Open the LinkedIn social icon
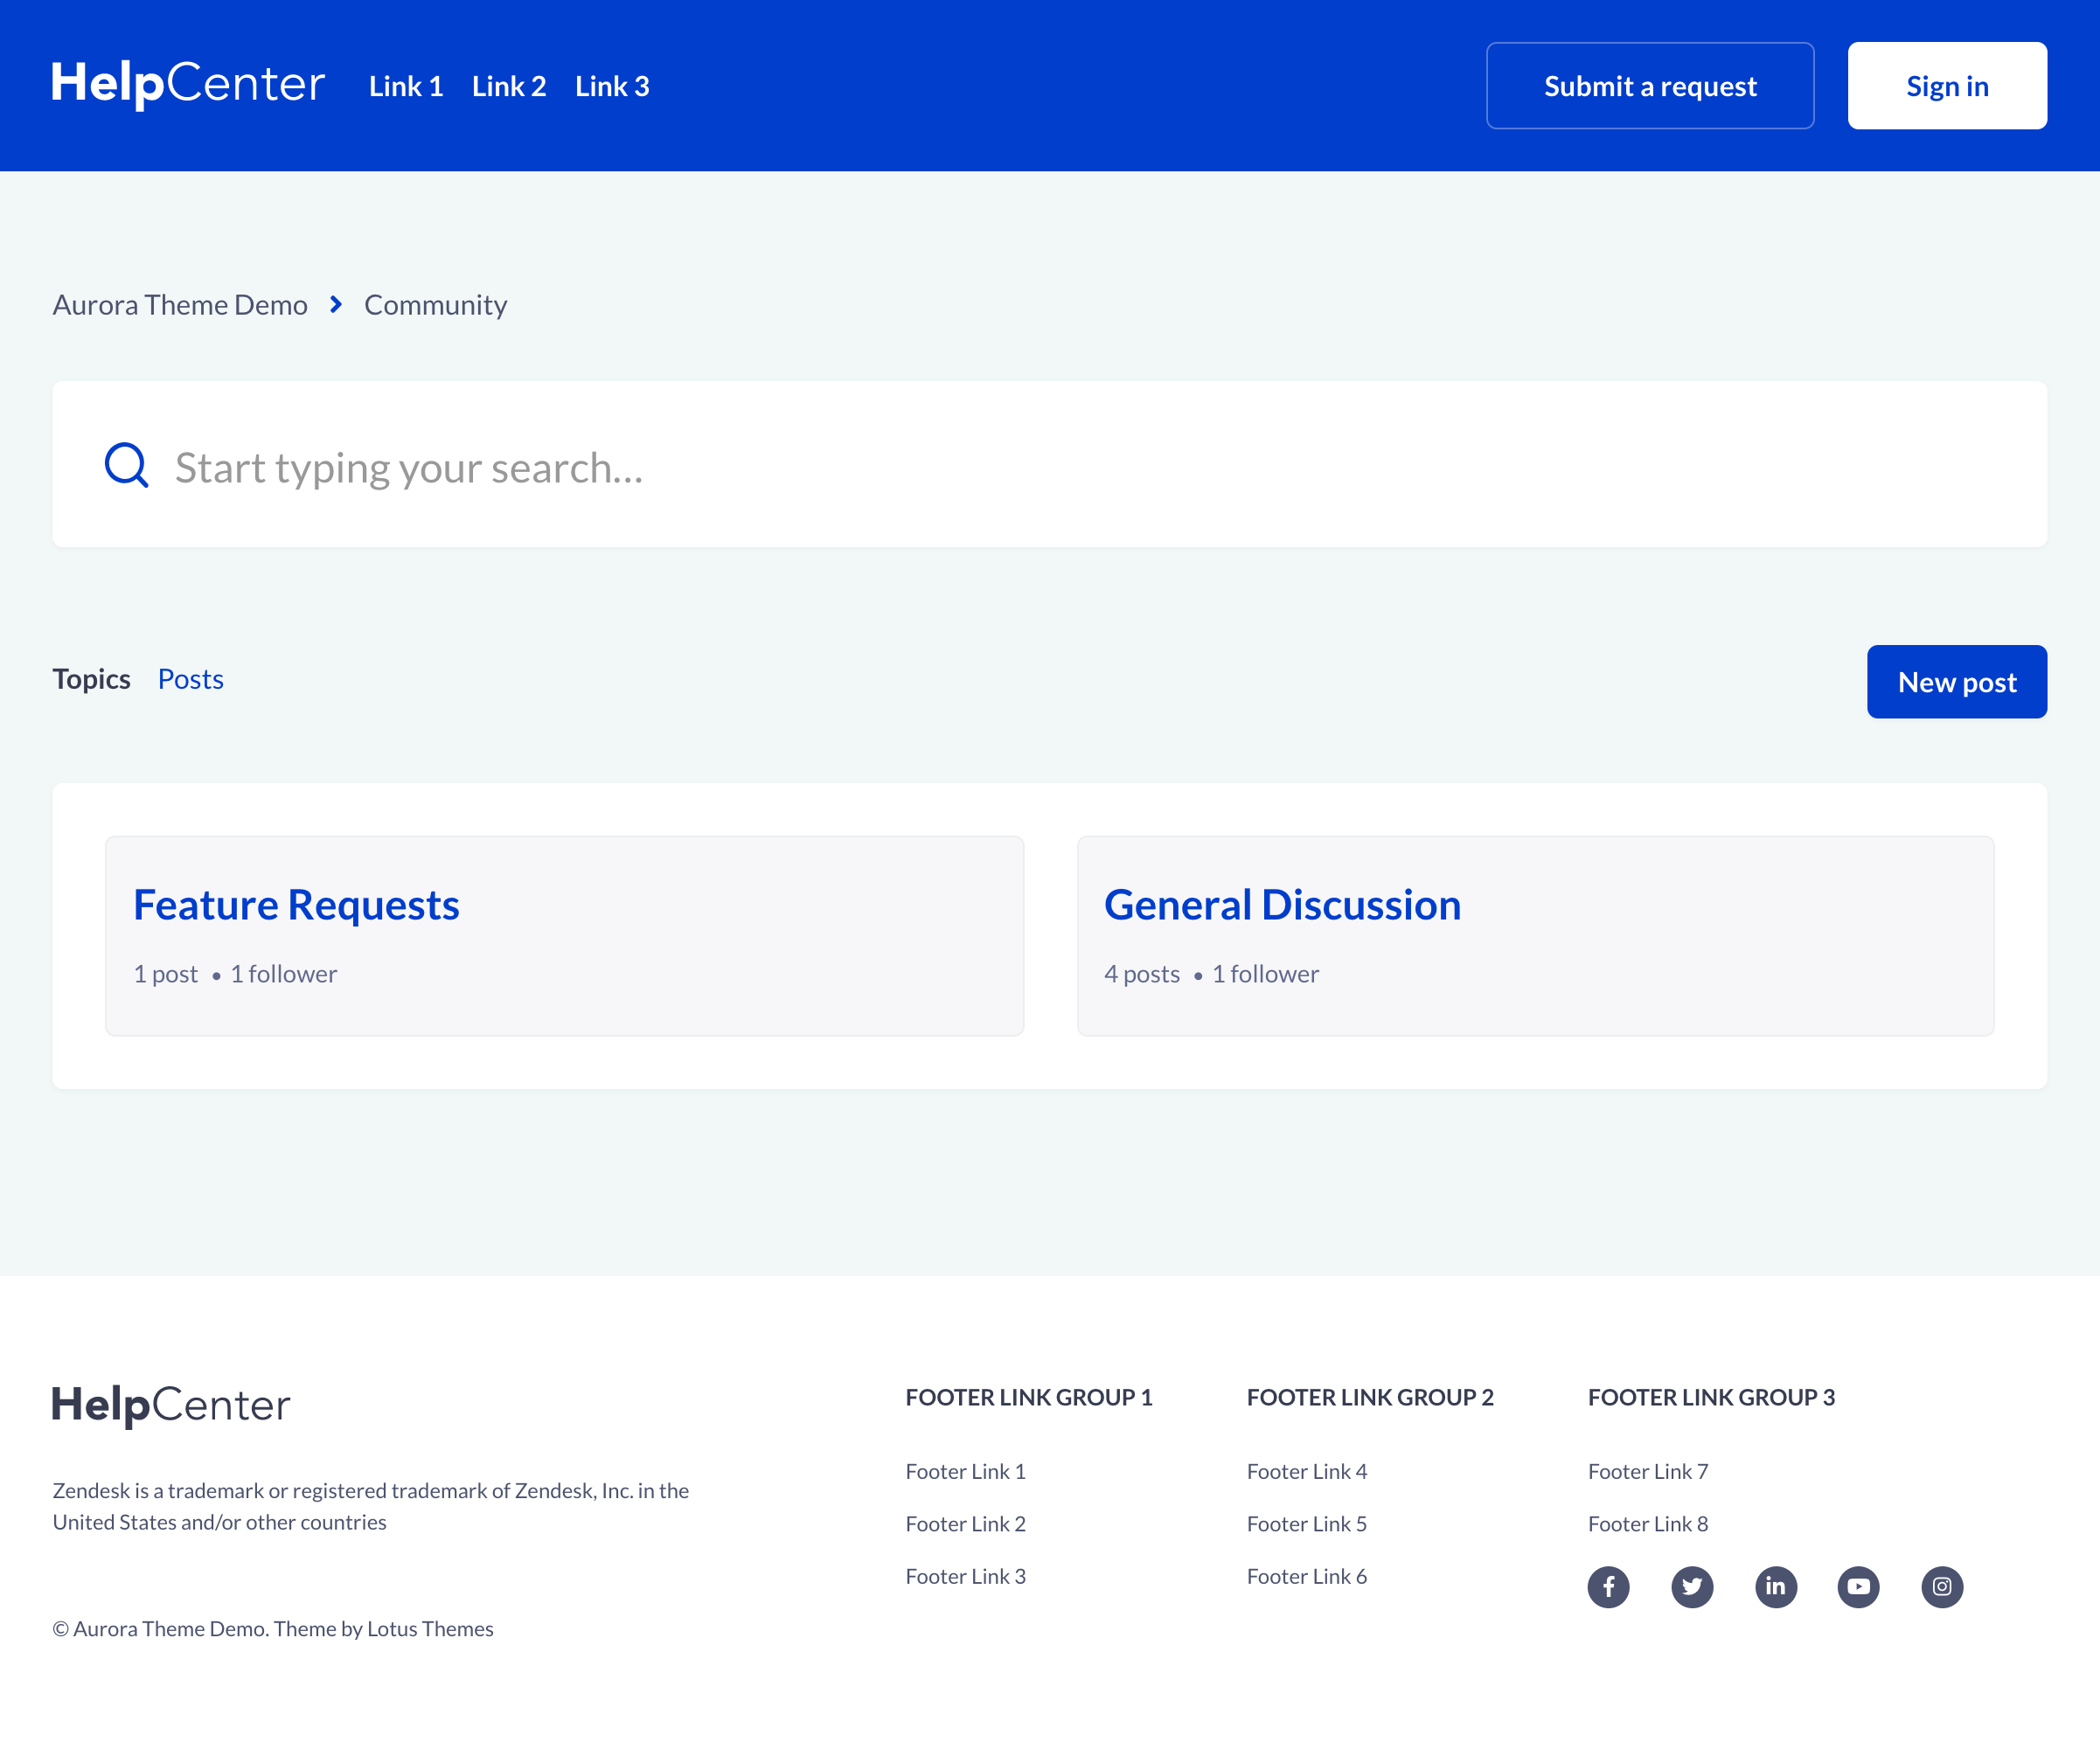2100x1749 pixels. [x=1775, y=1586]
